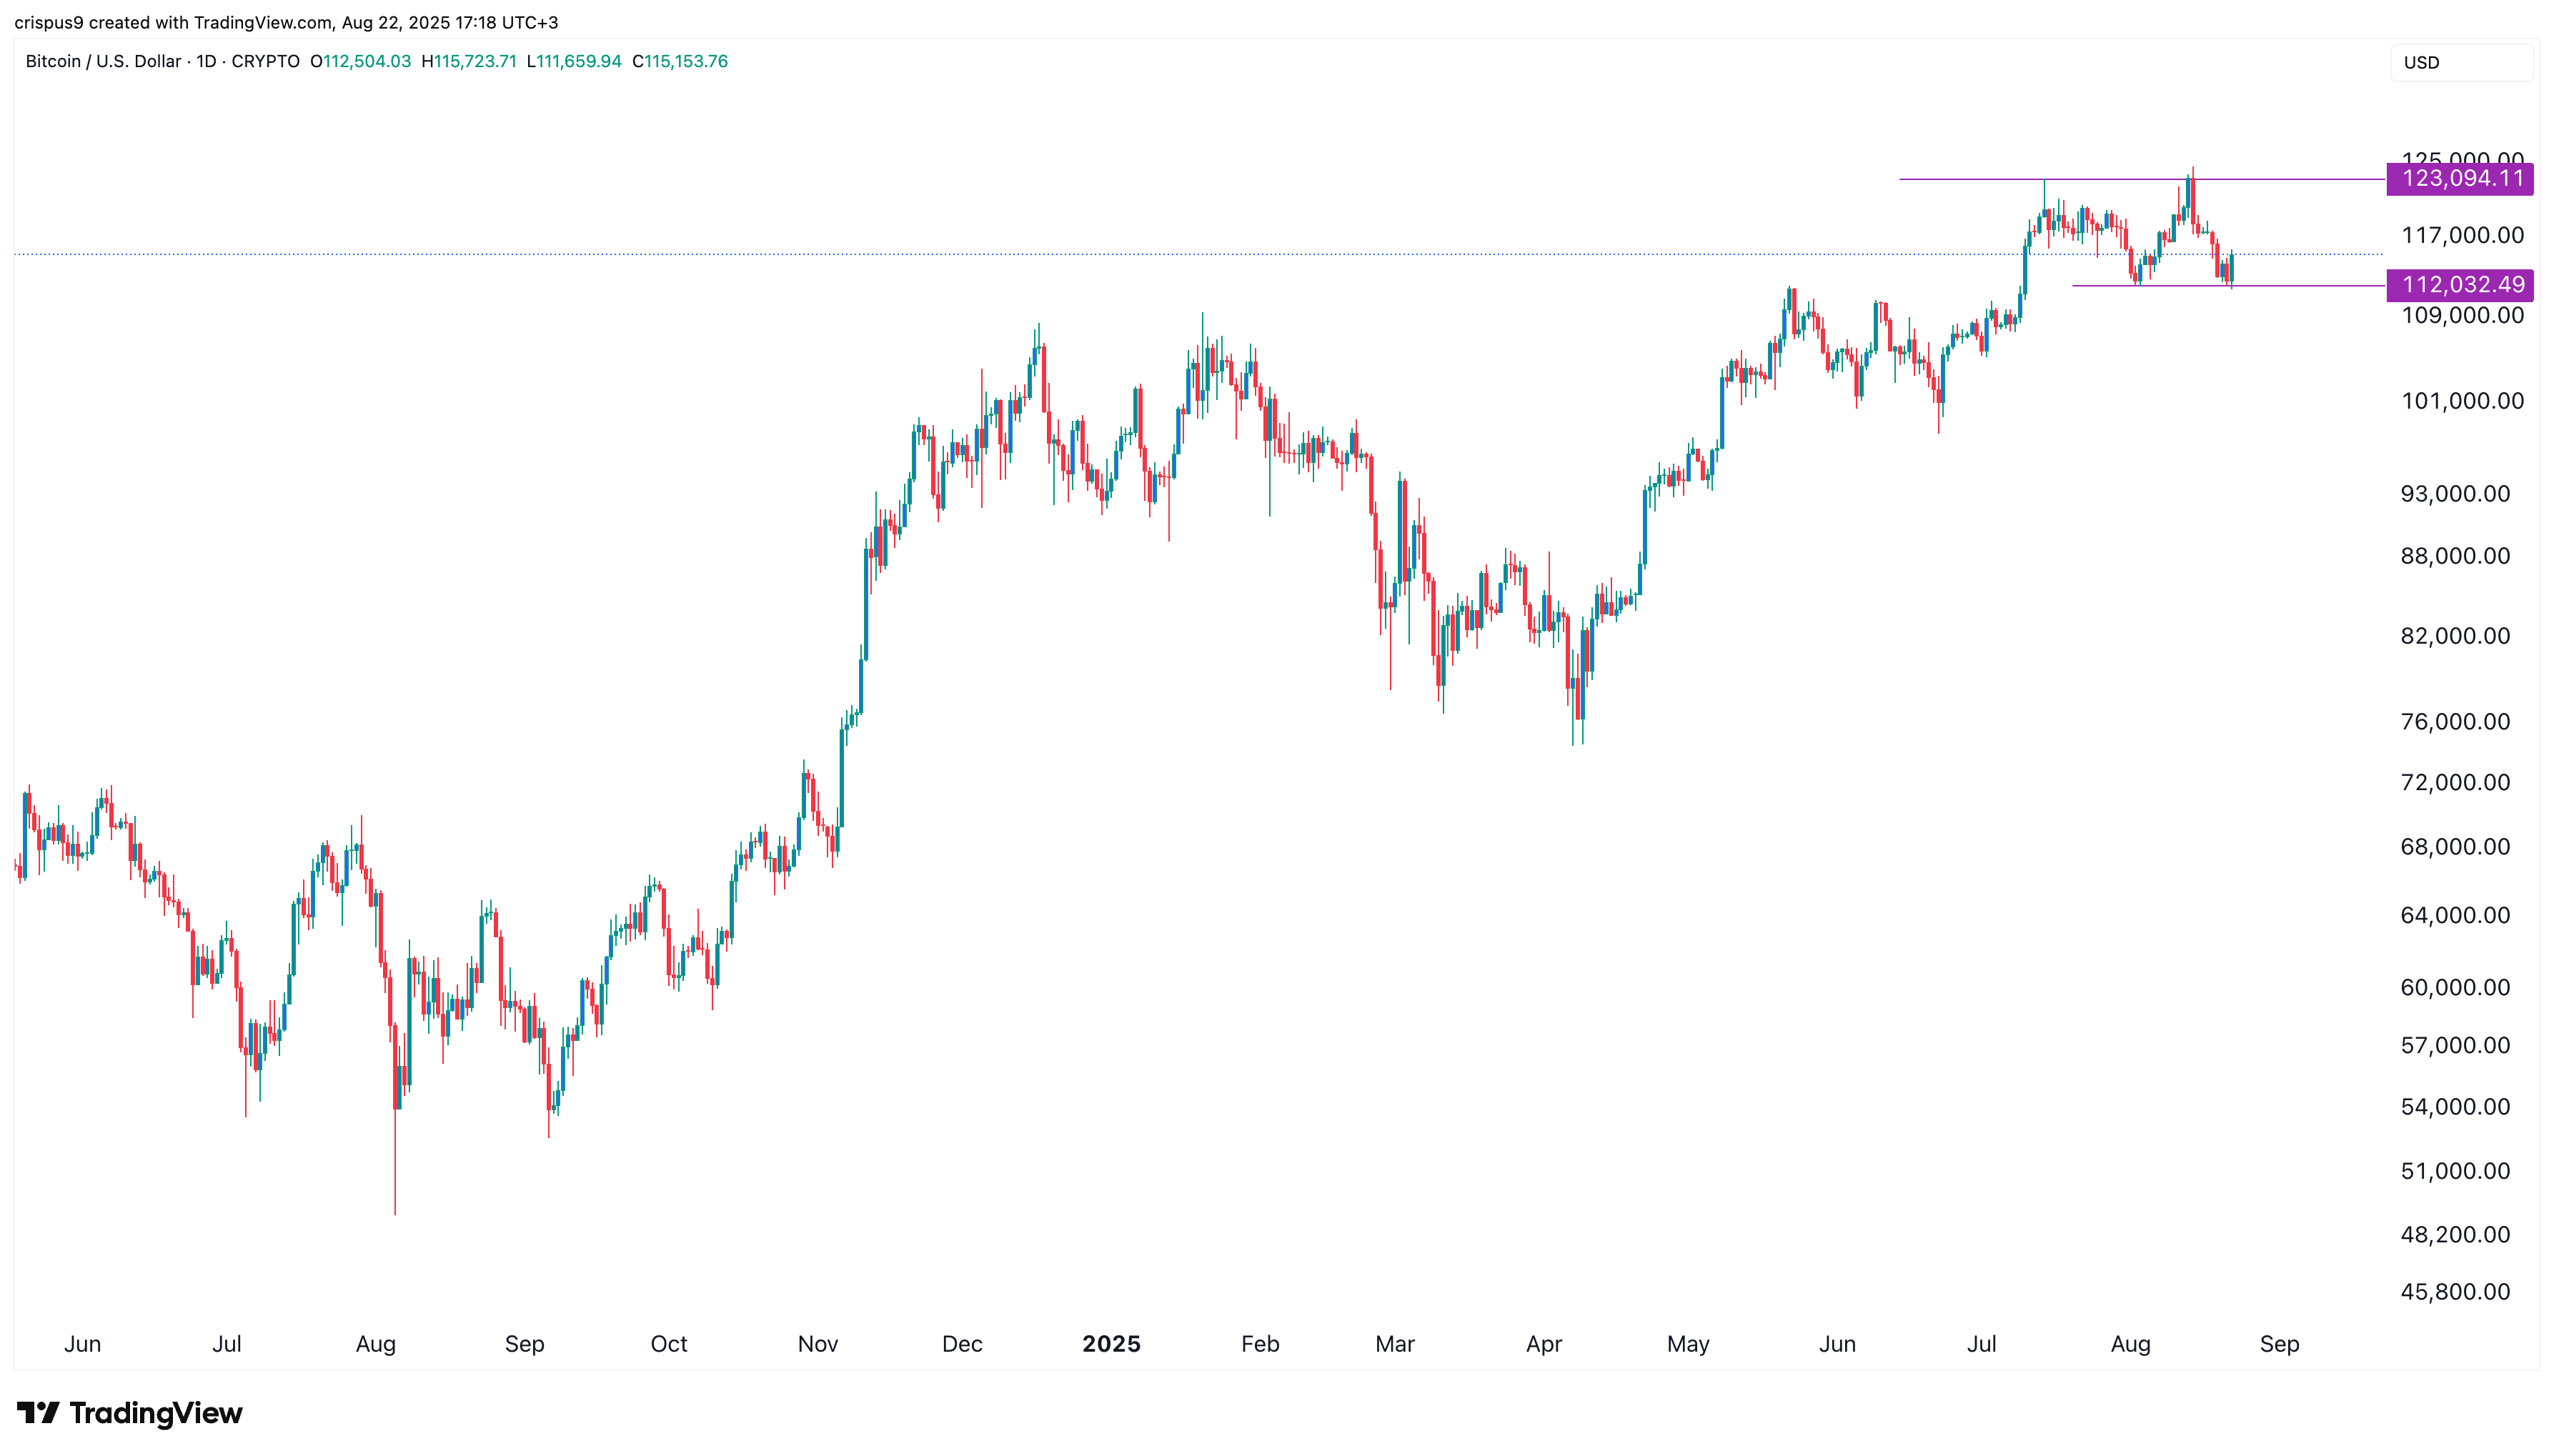The height and width of the screenshot is (1456, 2554).
Task: Click the 1D interval label in the chart title
Action: point(206,61)
